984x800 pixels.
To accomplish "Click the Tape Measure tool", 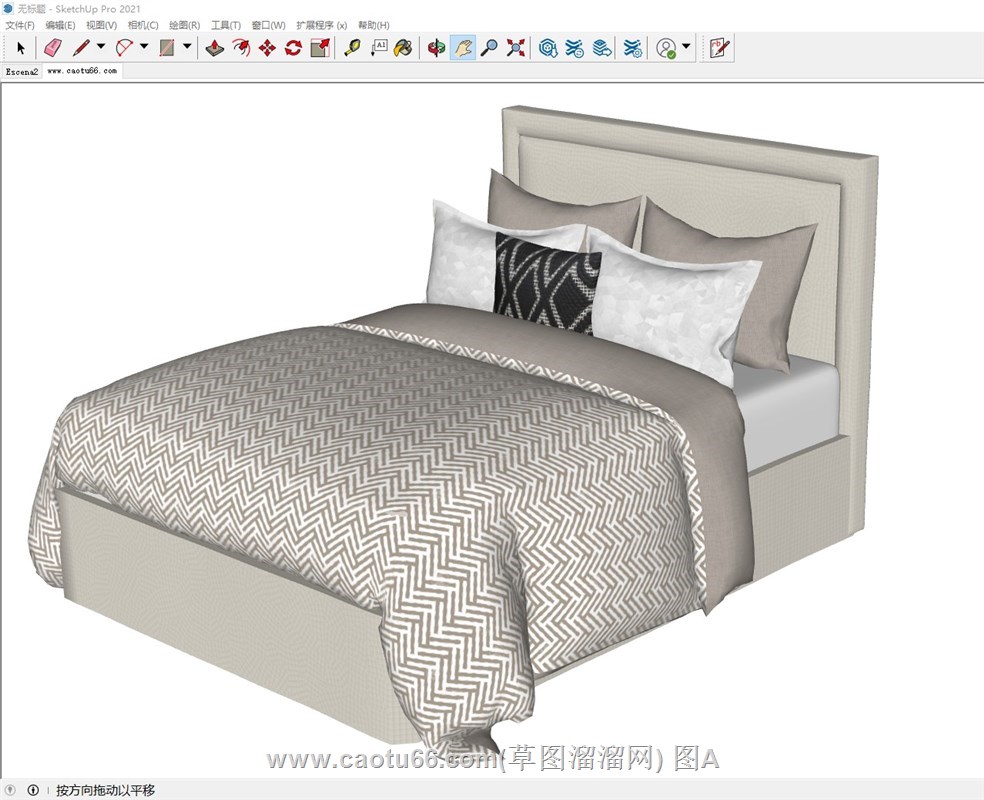I will pos(352,47).
